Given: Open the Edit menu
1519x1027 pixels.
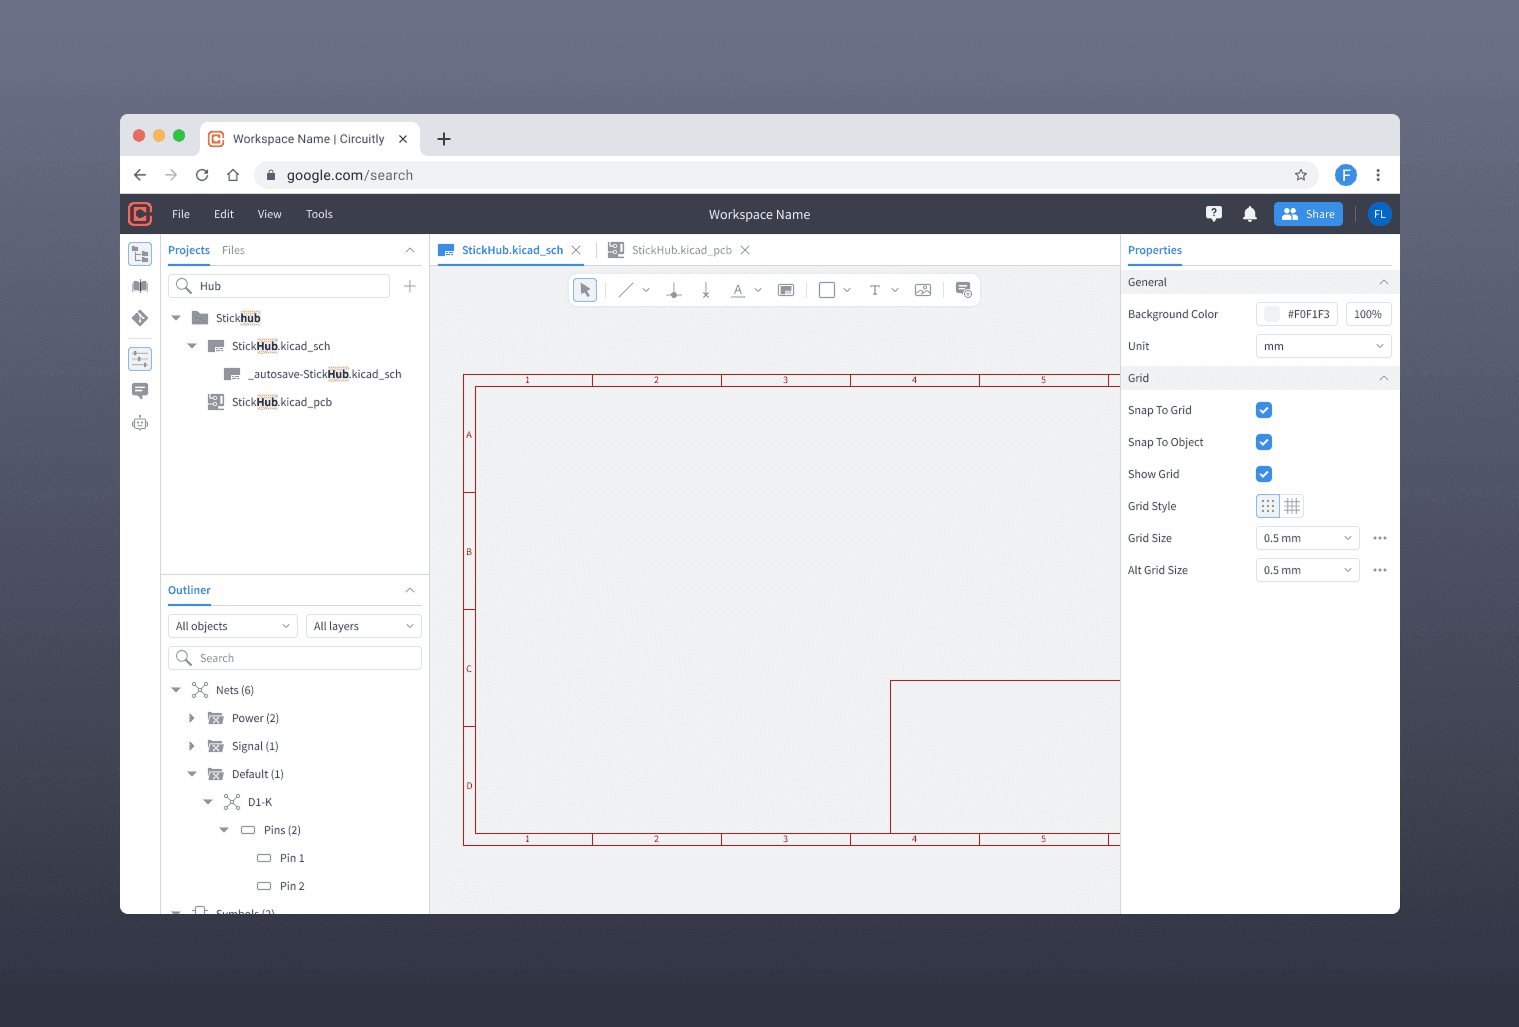Looking at the screenshot, I should [224, 214].
